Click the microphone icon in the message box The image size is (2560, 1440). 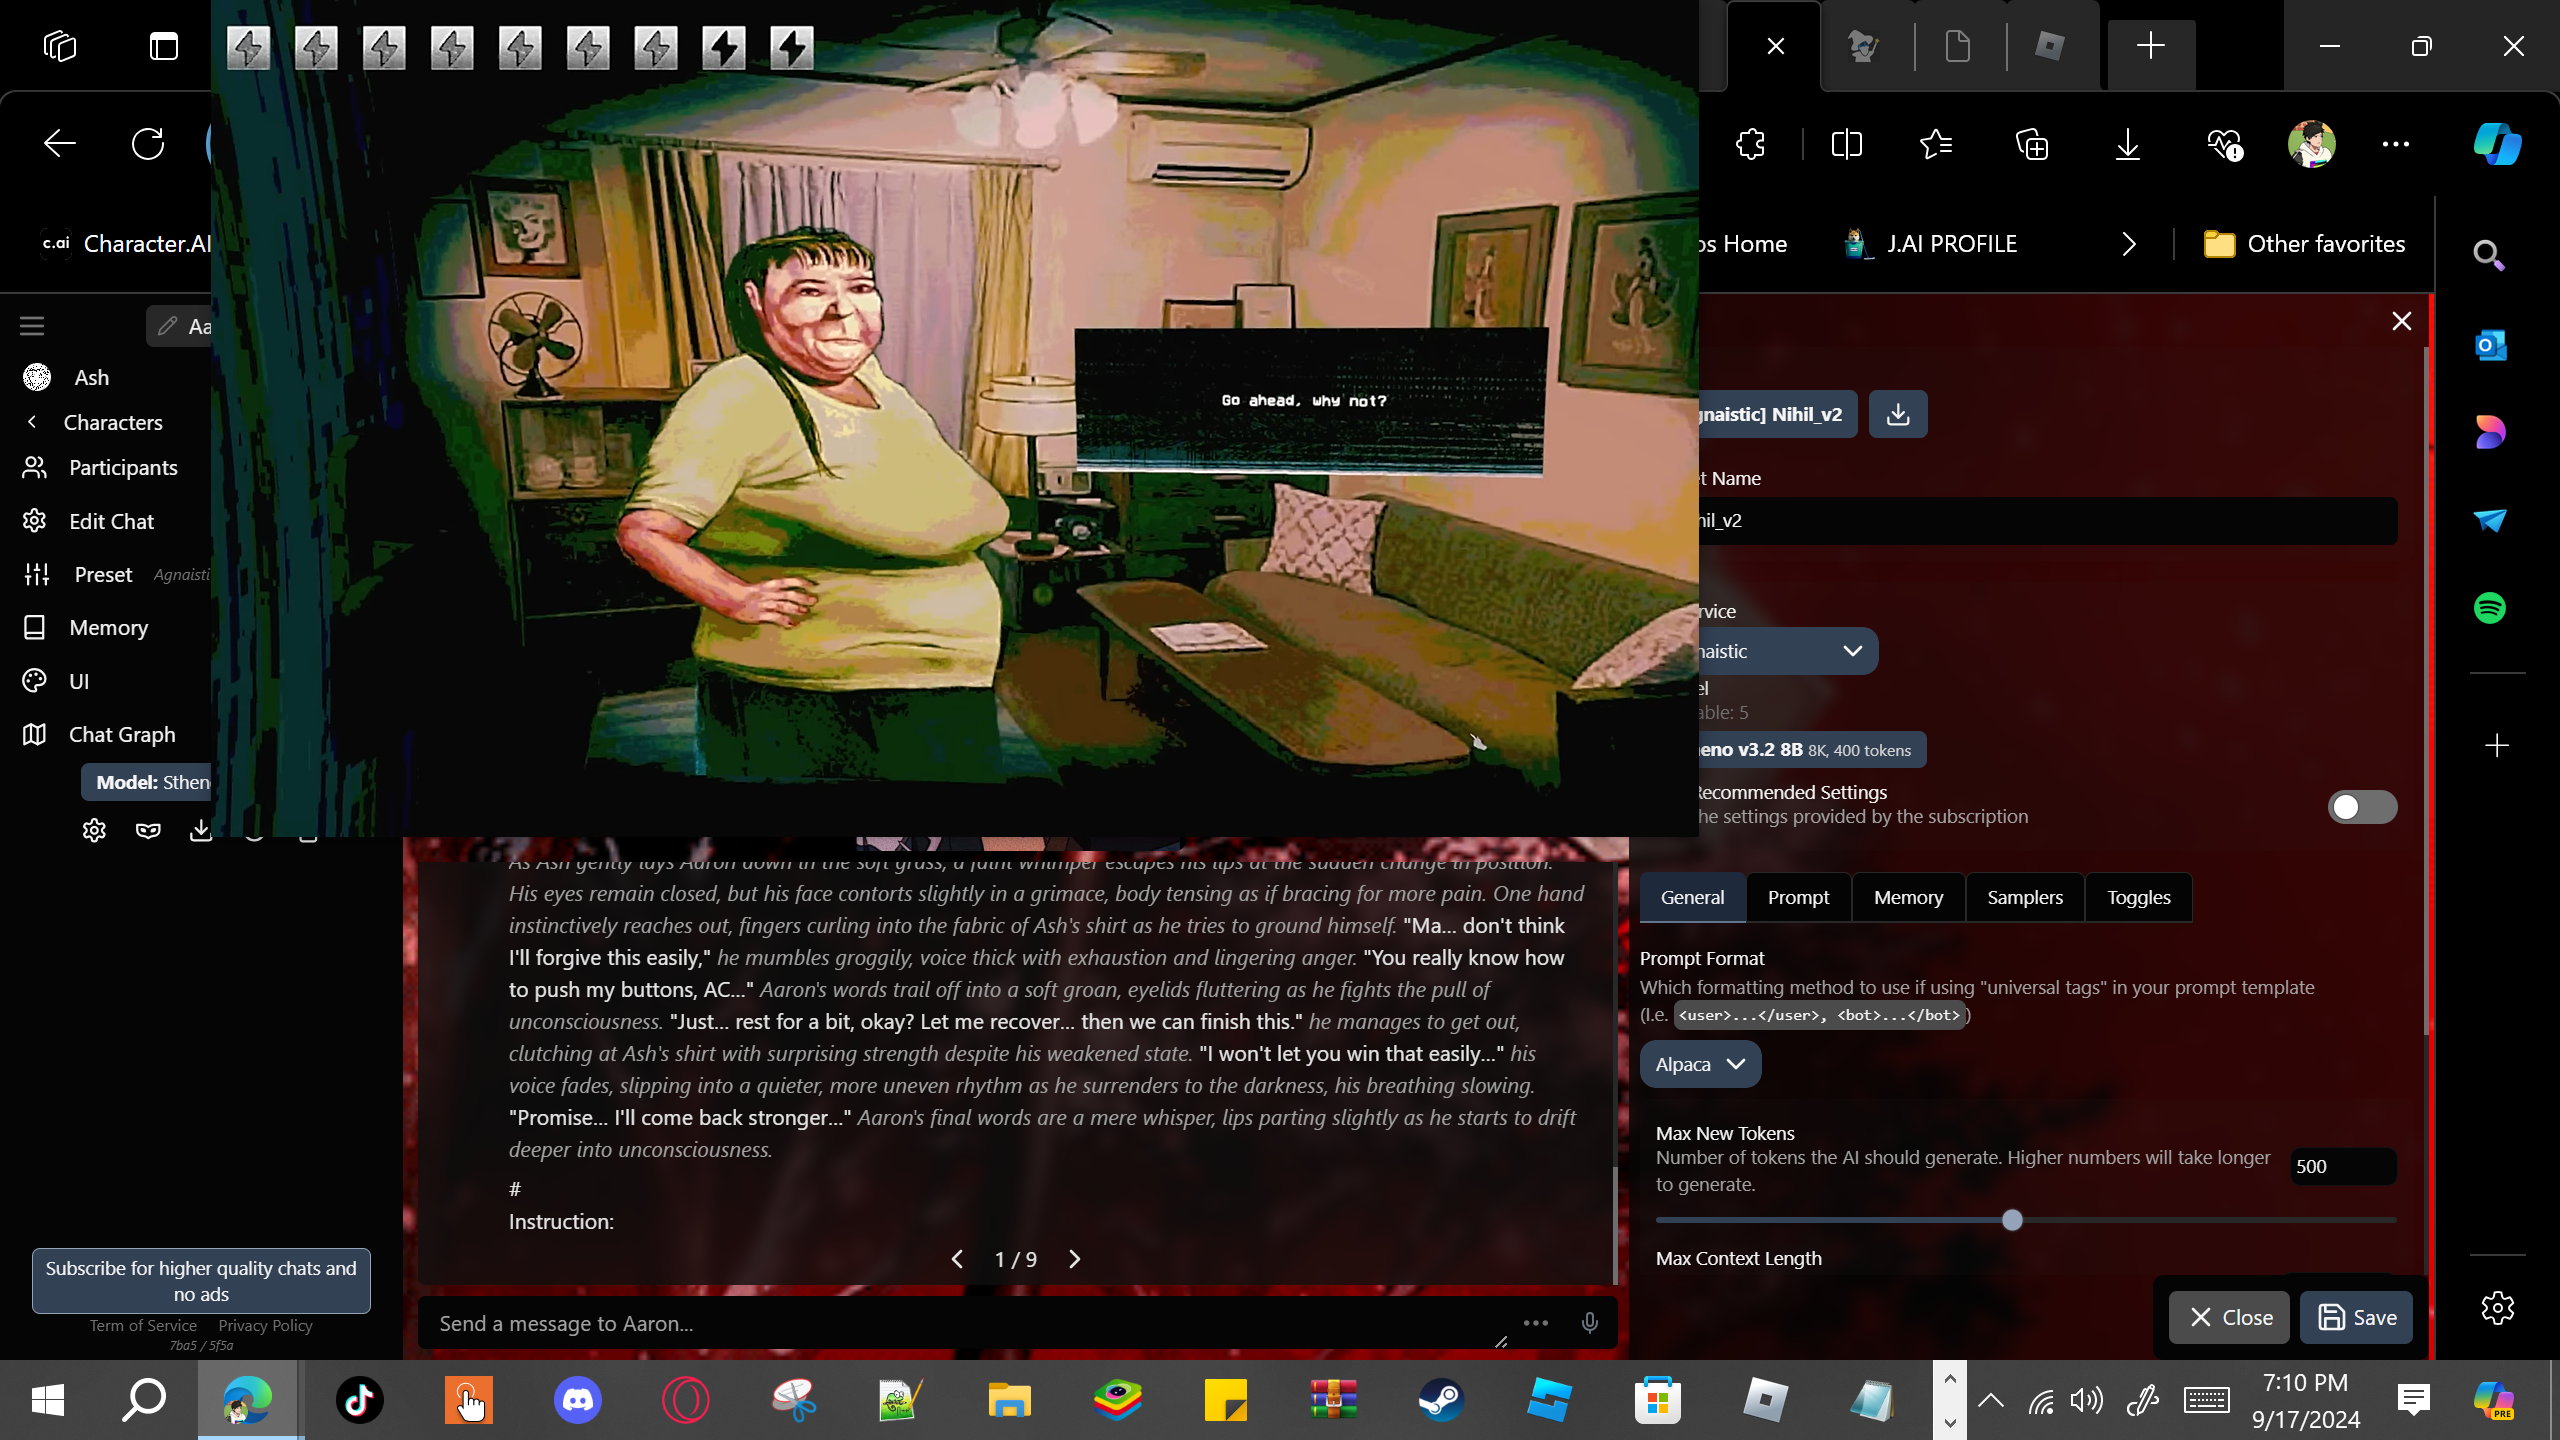coord(1589,1323)
